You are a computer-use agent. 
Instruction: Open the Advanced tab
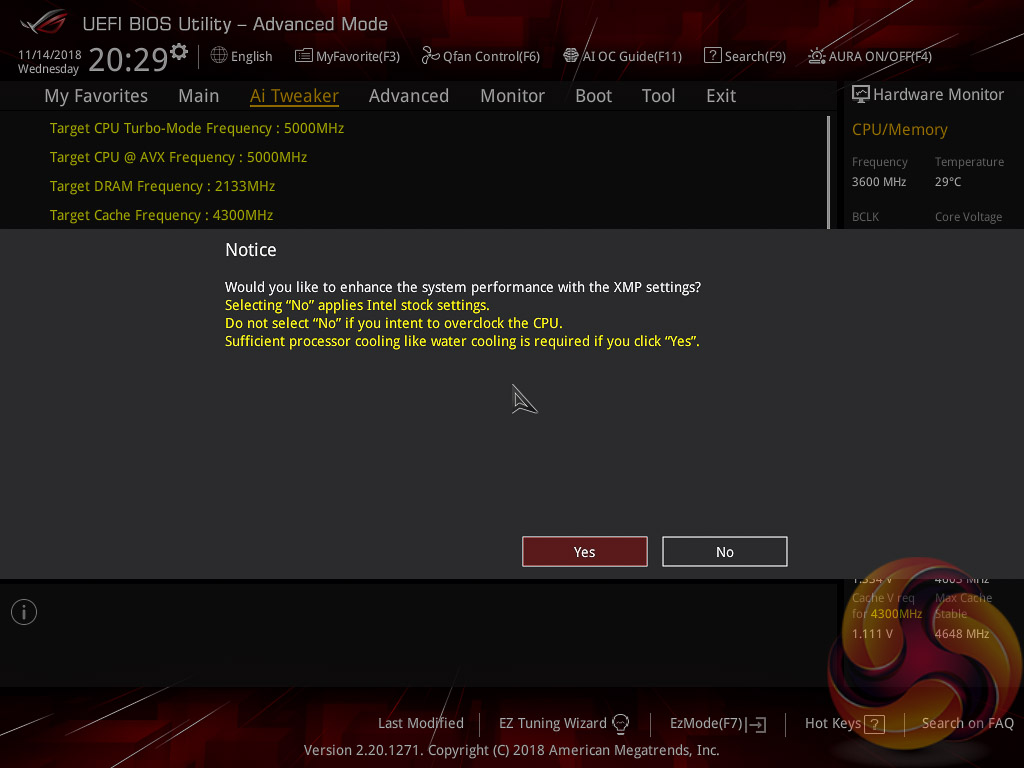tap(409, 96)
